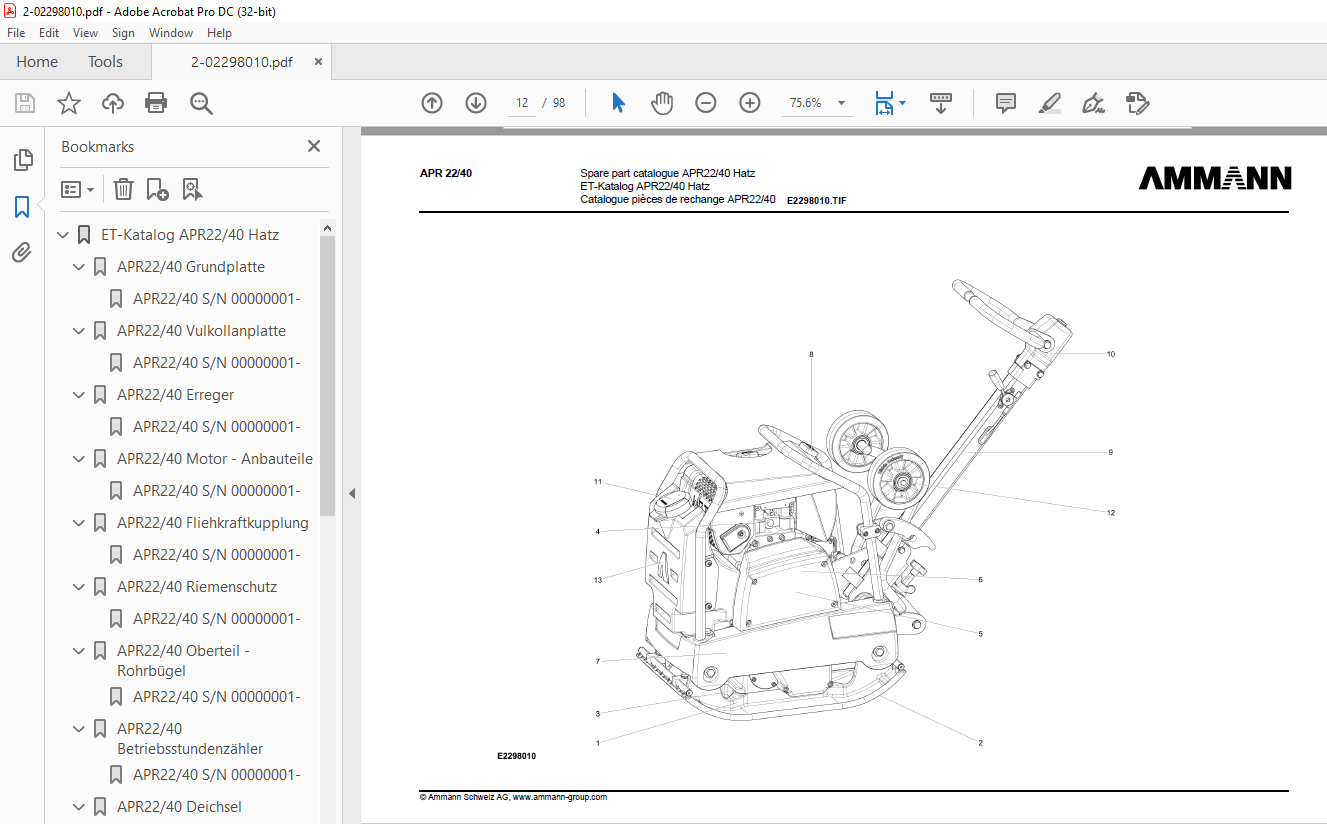Image resolution: width=1327 pixels, height=824 pixels.
Task: Collapse APR22/40 Motor - Anbauteile bookmark
Action: pyautogui.click(x=79, y=460)
